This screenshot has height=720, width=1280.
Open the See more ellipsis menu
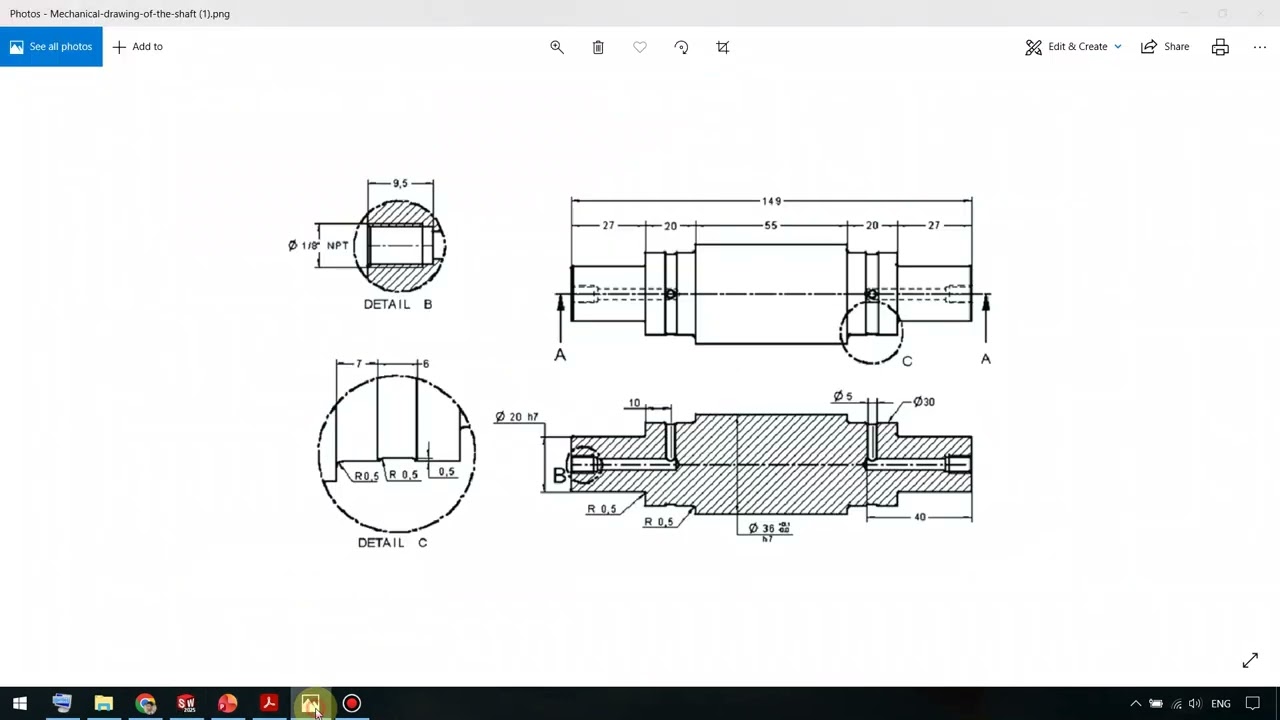(x=1260, y=47)
